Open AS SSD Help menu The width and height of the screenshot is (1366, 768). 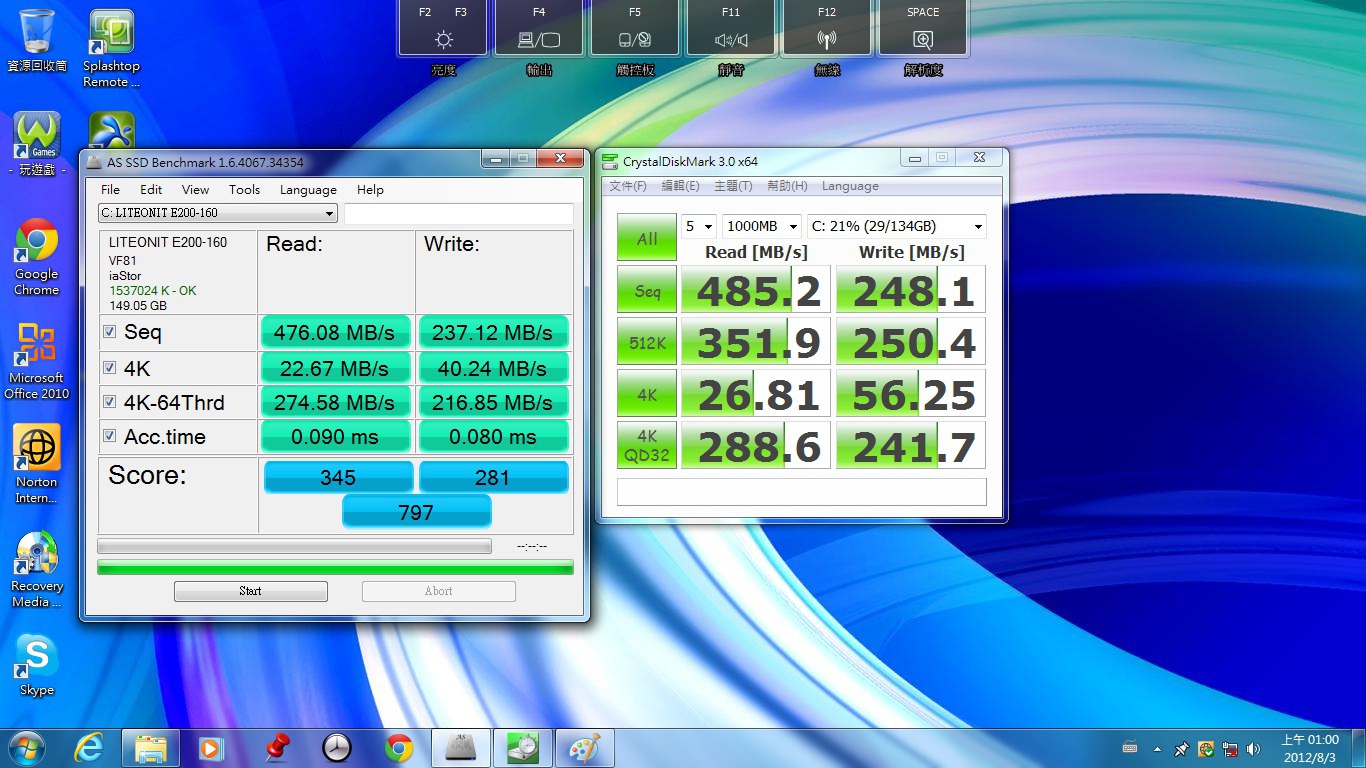pyautogui.click(x=370, y=189)
